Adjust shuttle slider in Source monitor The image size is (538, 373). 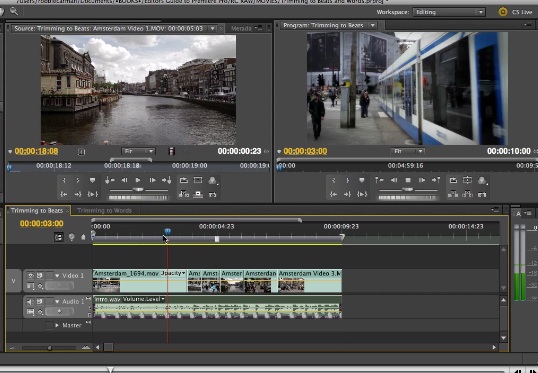pyautogui.click(x=138, y=189)
